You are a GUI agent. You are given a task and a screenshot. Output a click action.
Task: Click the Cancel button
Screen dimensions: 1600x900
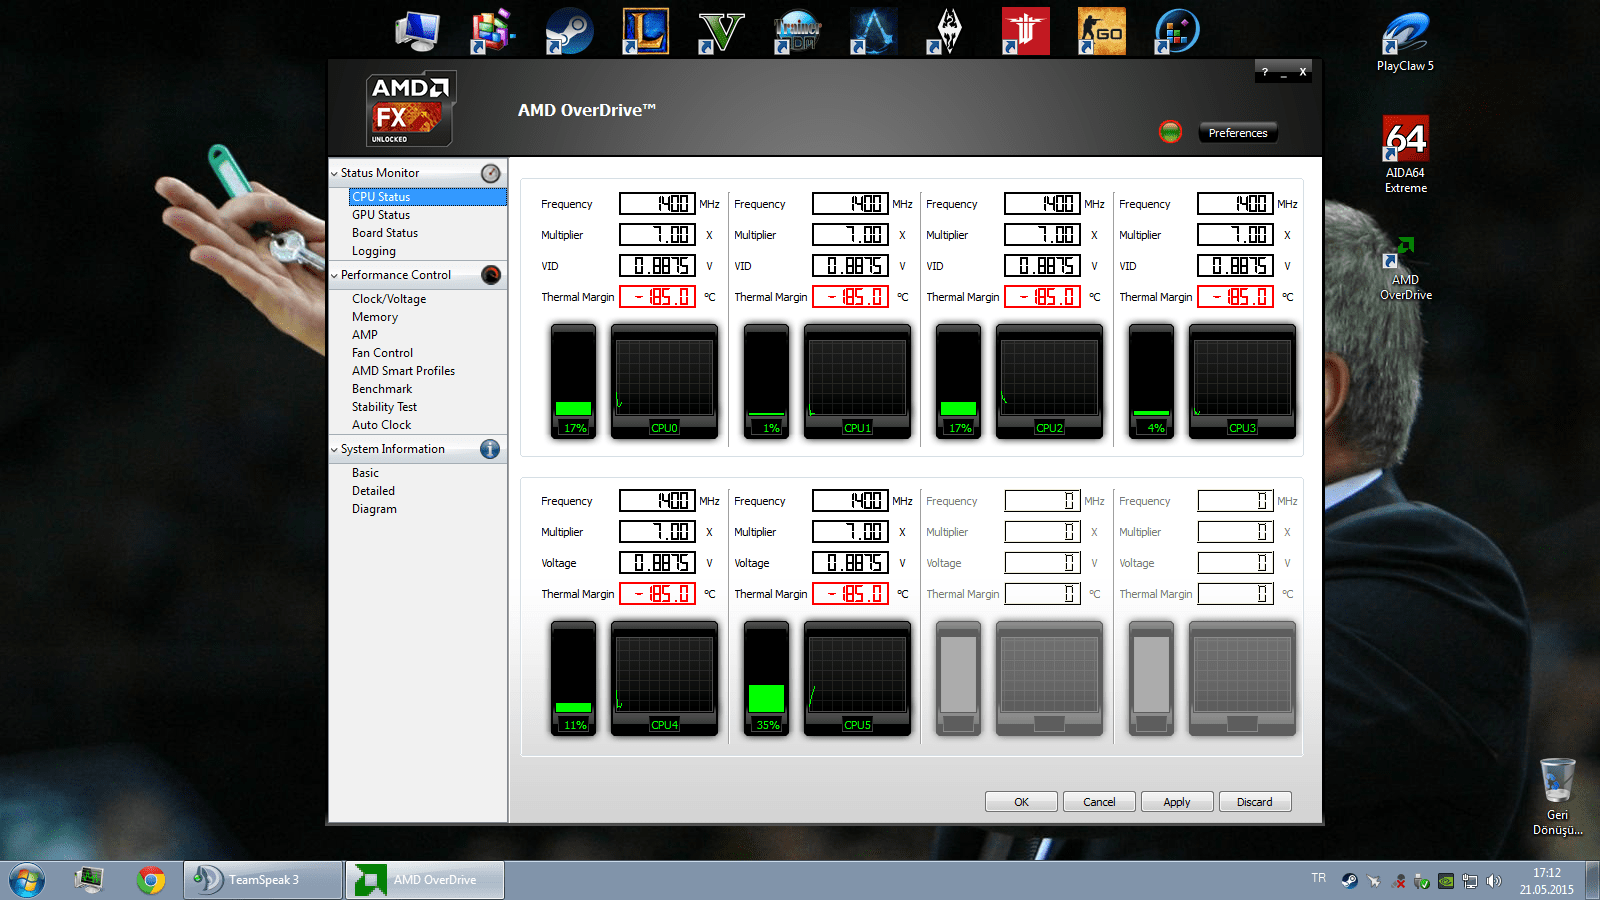tap(1099, 802)
